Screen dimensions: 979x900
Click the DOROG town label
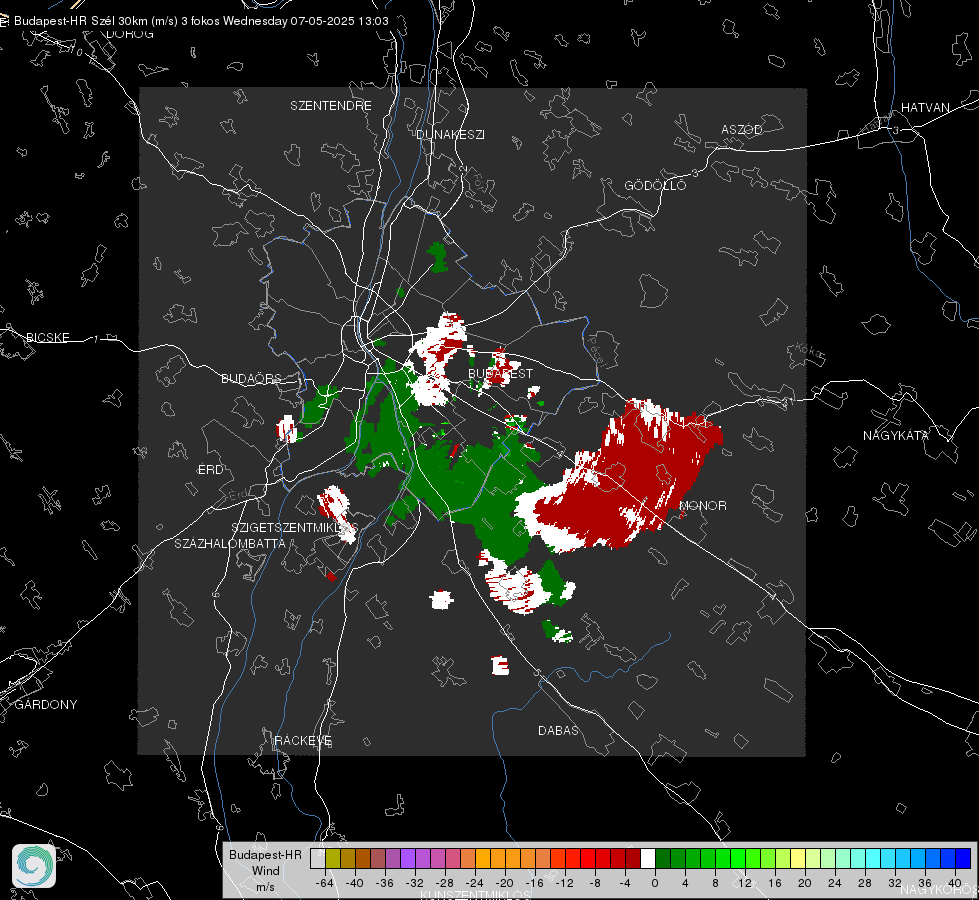coord(130,34)
